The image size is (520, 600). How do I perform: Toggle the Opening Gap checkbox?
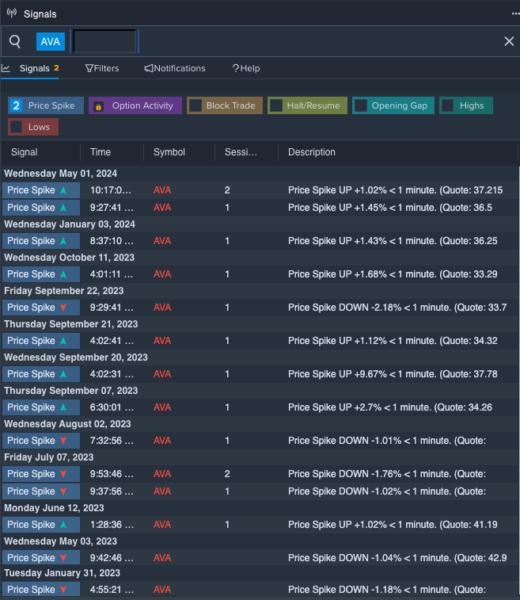(x=361, y=106)
